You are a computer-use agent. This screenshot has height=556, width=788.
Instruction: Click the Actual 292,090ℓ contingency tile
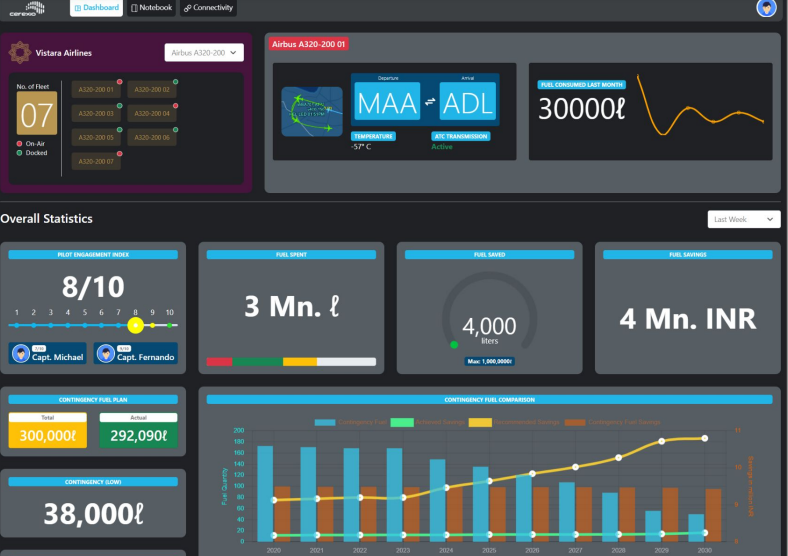coord(138,430)
